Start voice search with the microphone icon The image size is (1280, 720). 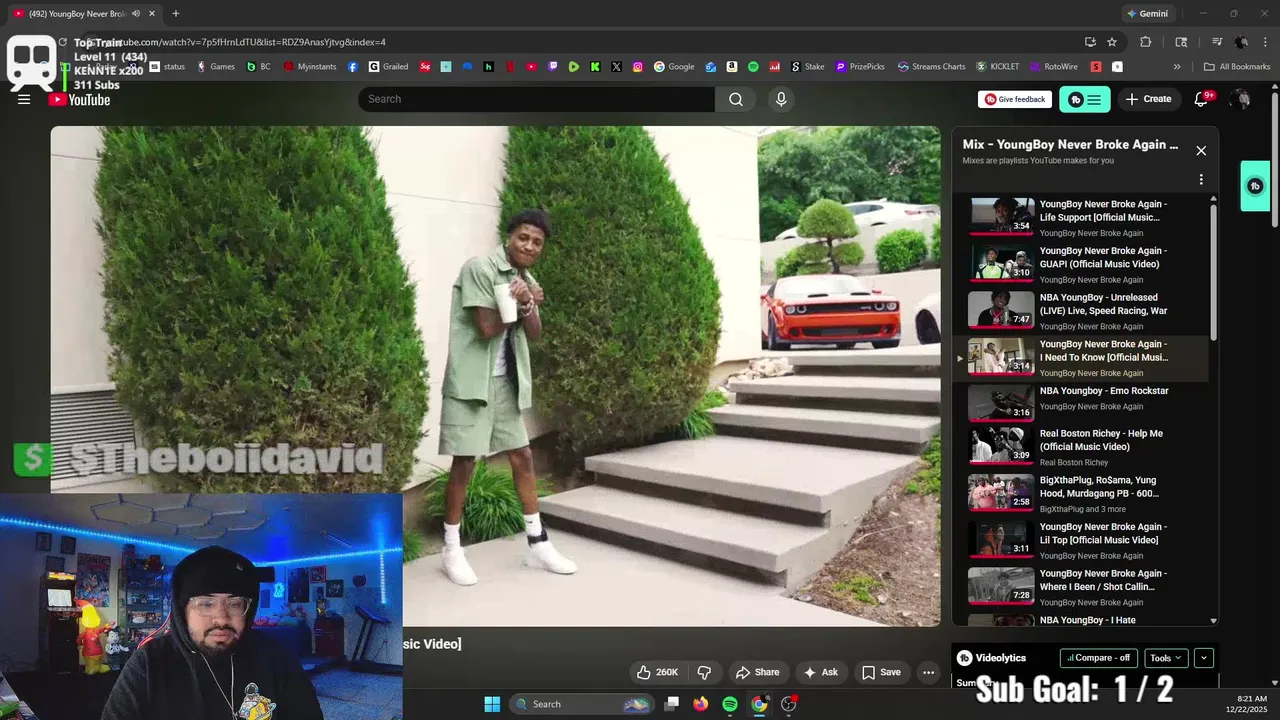coord(781,99)
